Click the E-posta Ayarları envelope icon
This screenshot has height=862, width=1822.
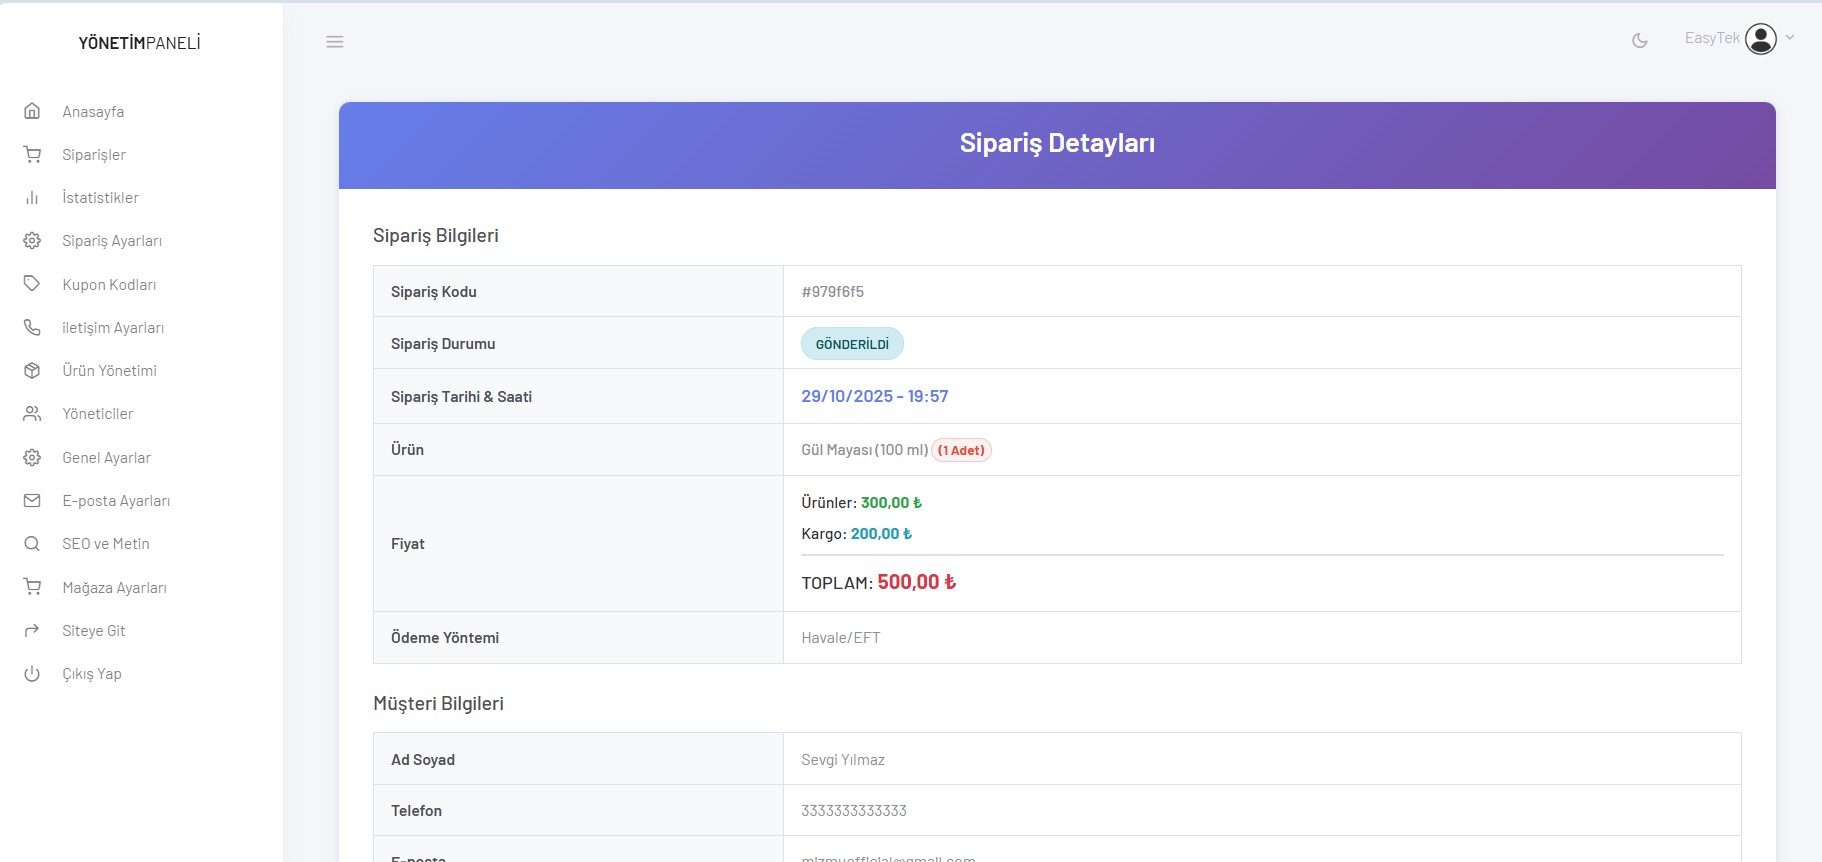(32, 500)
